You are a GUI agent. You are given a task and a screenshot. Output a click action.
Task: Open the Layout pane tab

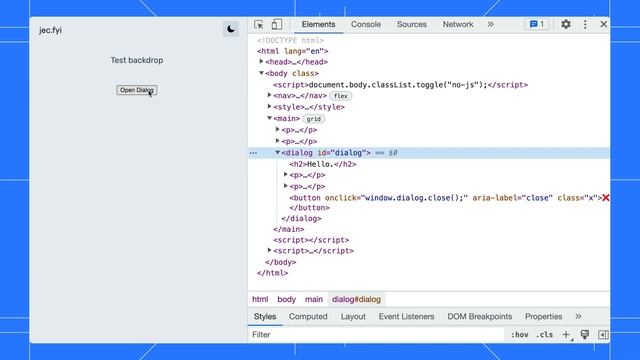[x=353, y=317]
